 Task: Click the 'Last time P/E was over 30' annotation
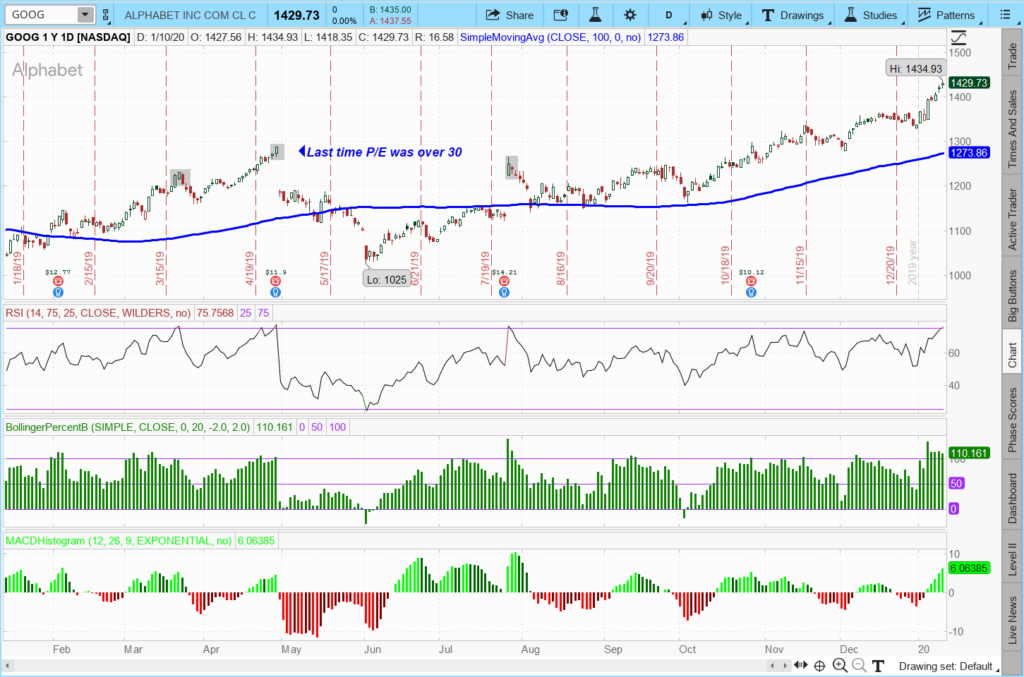click(x=383, y=152)
